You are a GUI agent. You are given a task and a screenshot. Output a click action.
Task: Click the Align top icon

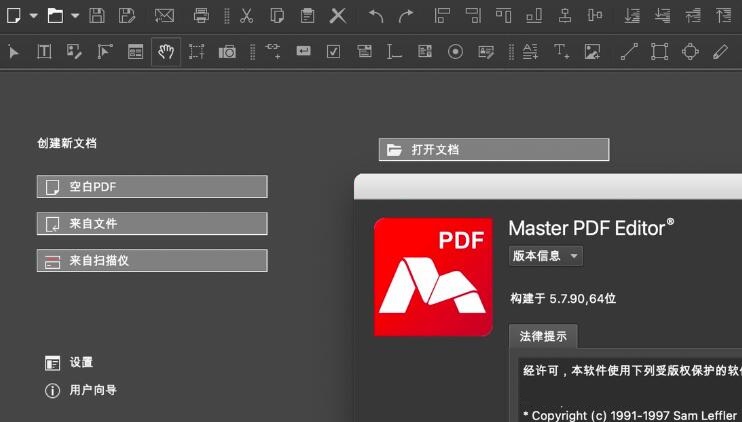(x=503, y=16)
